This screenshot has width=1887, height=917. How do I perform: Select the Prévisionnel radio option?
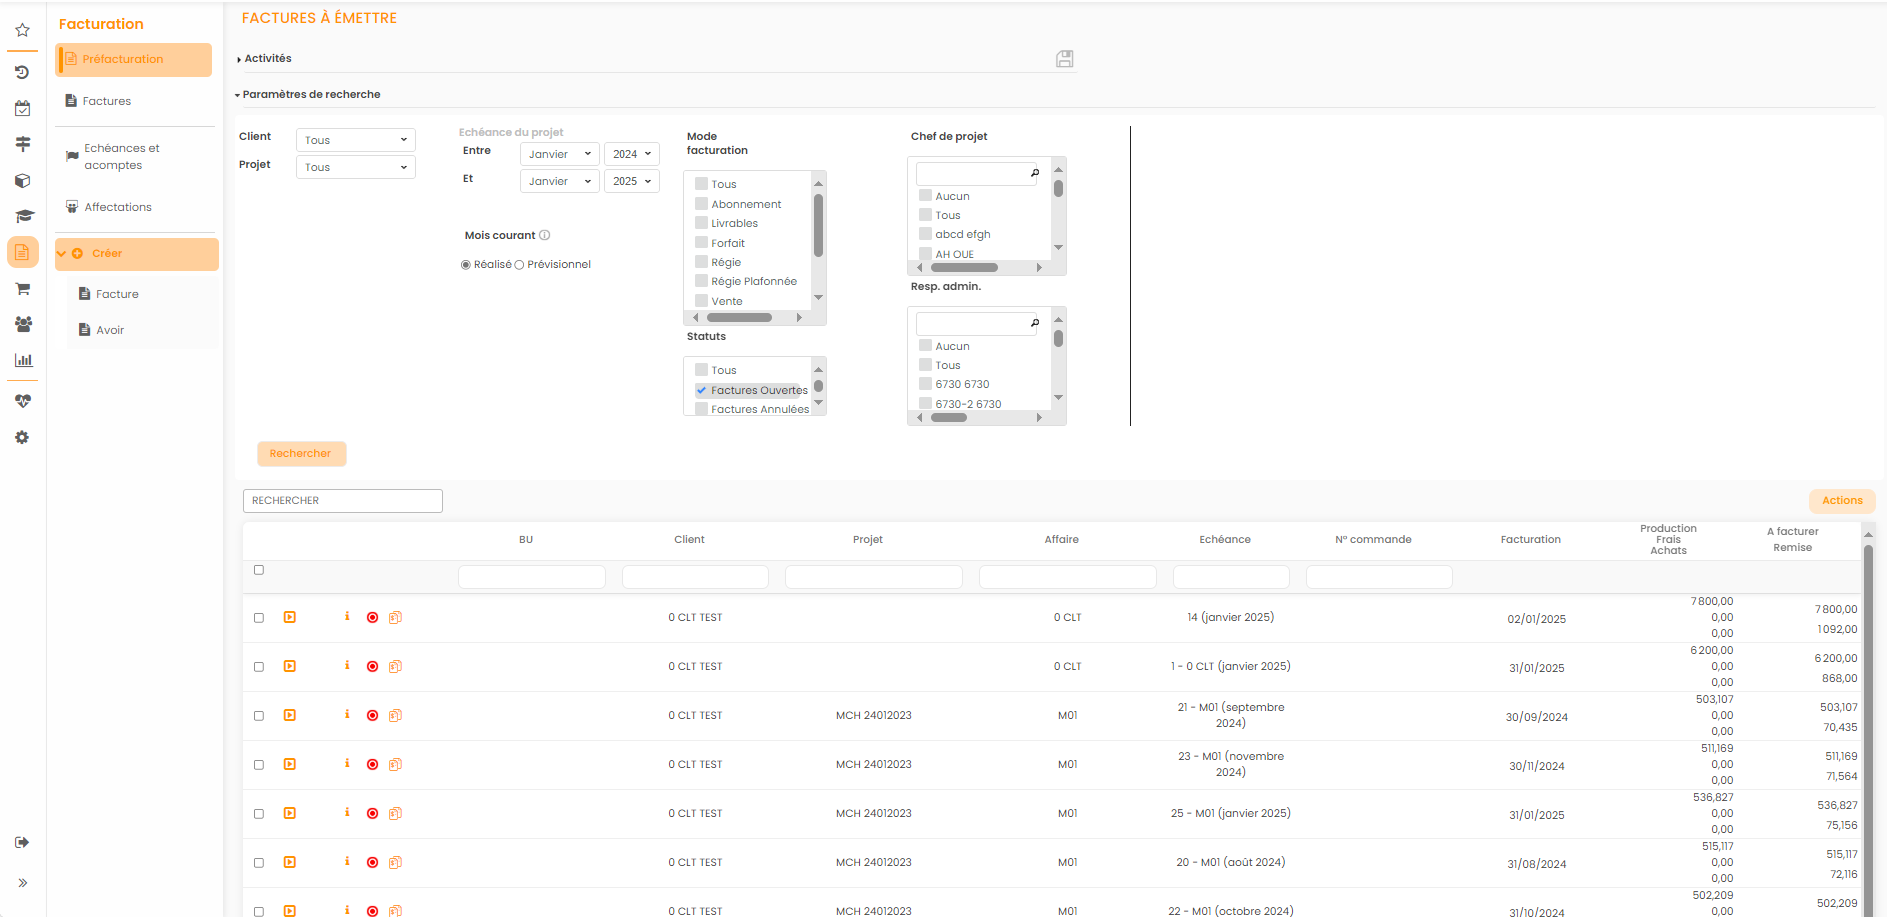519,265
